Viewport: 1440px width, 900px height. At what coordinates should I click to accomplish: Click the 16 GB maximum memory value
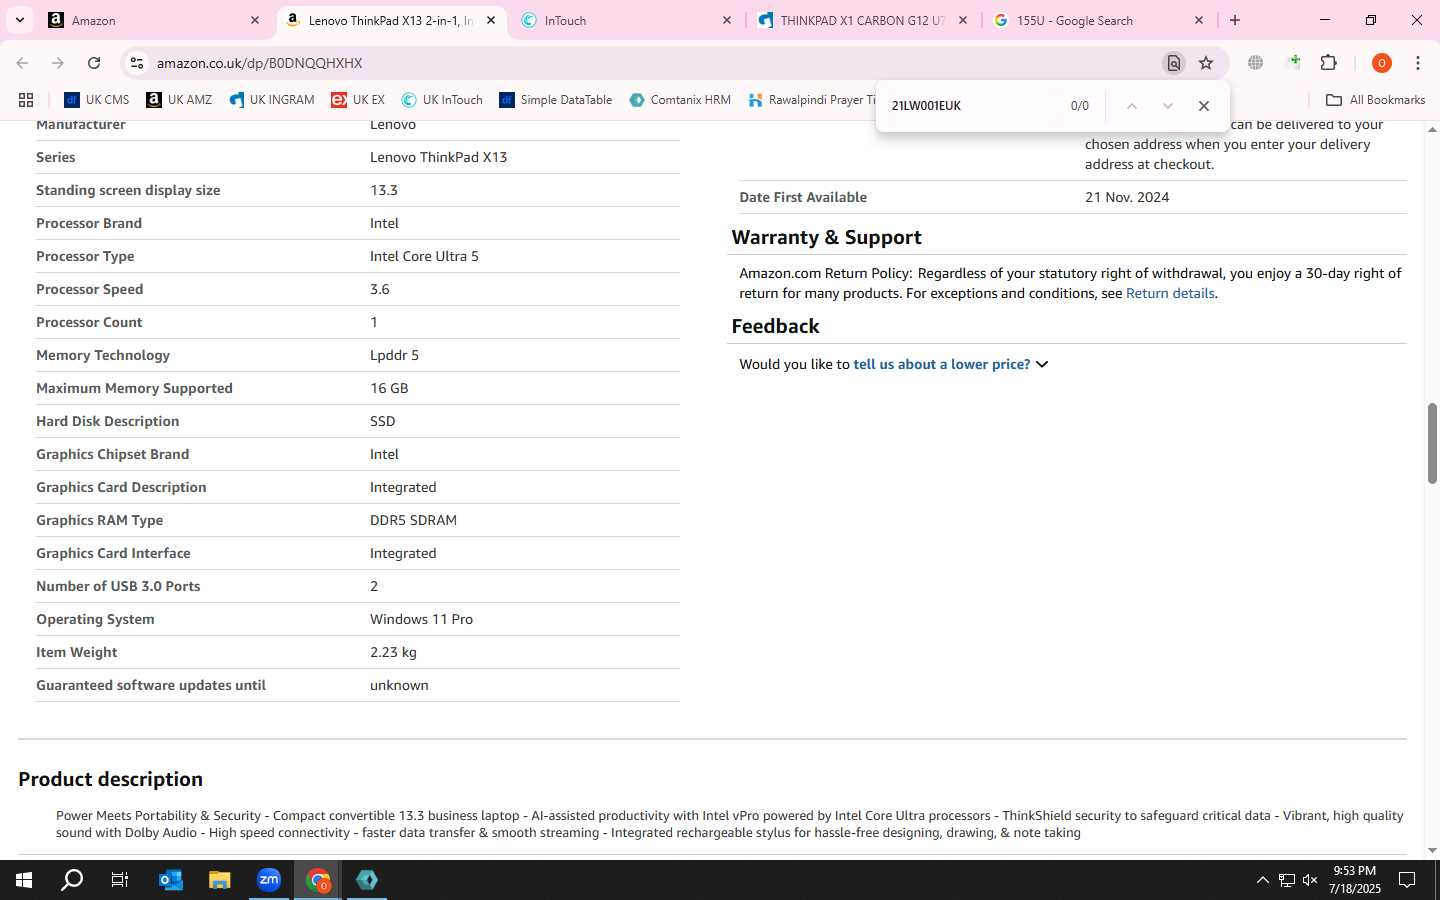tap(389, 388)
